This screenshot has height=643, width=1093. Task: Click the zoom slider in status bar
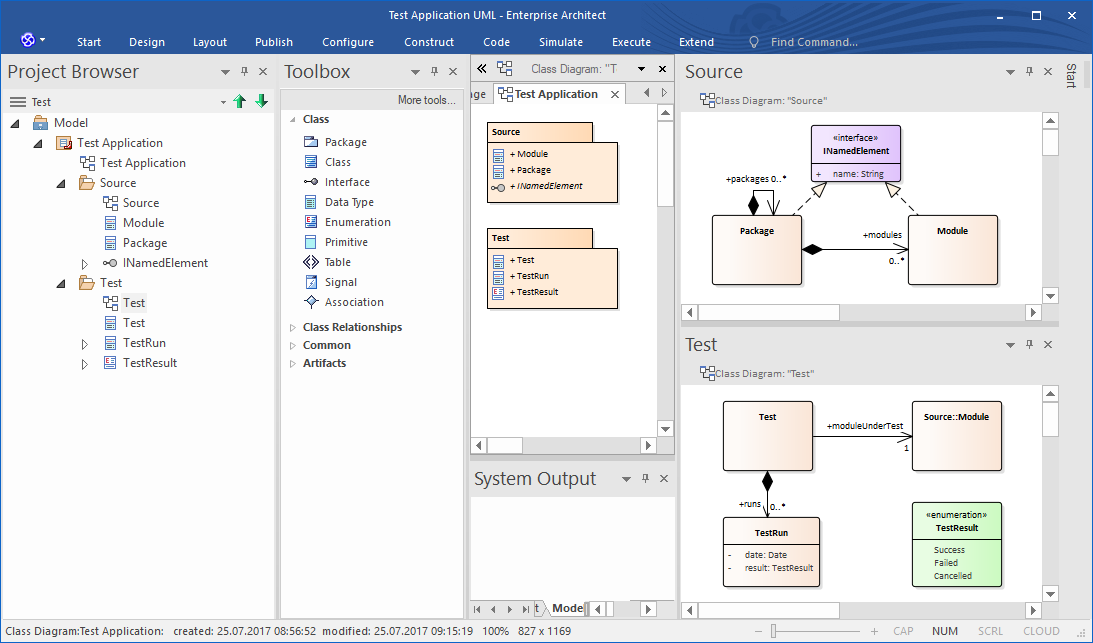point(773,631)
